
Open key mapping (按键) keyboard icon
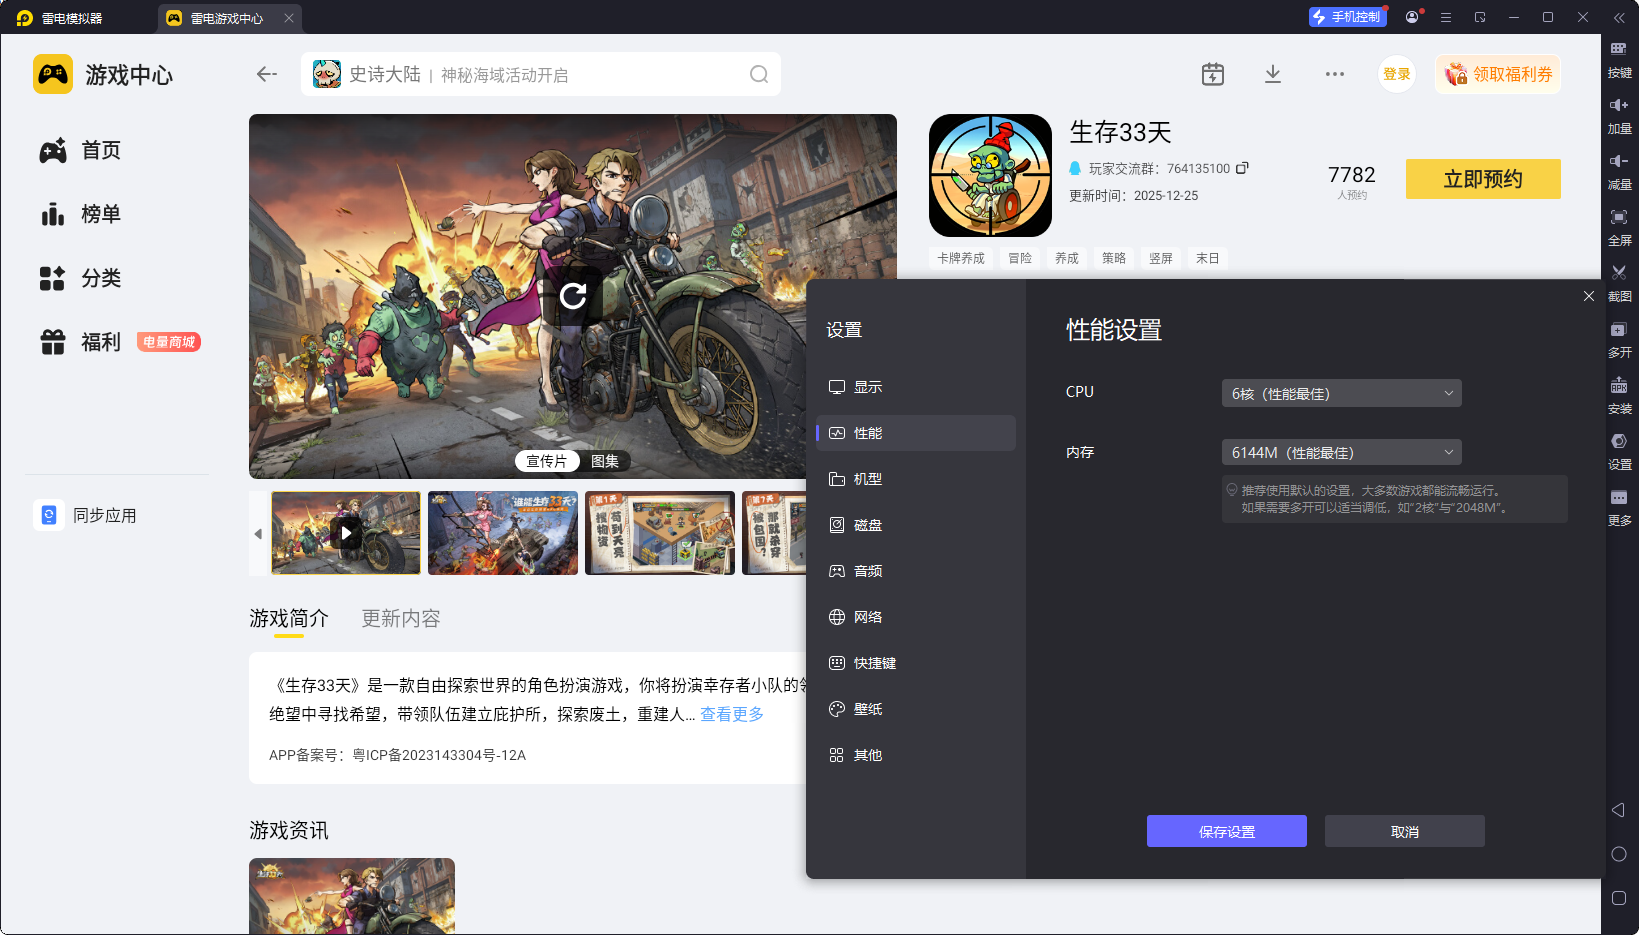tap(1619, 50)
